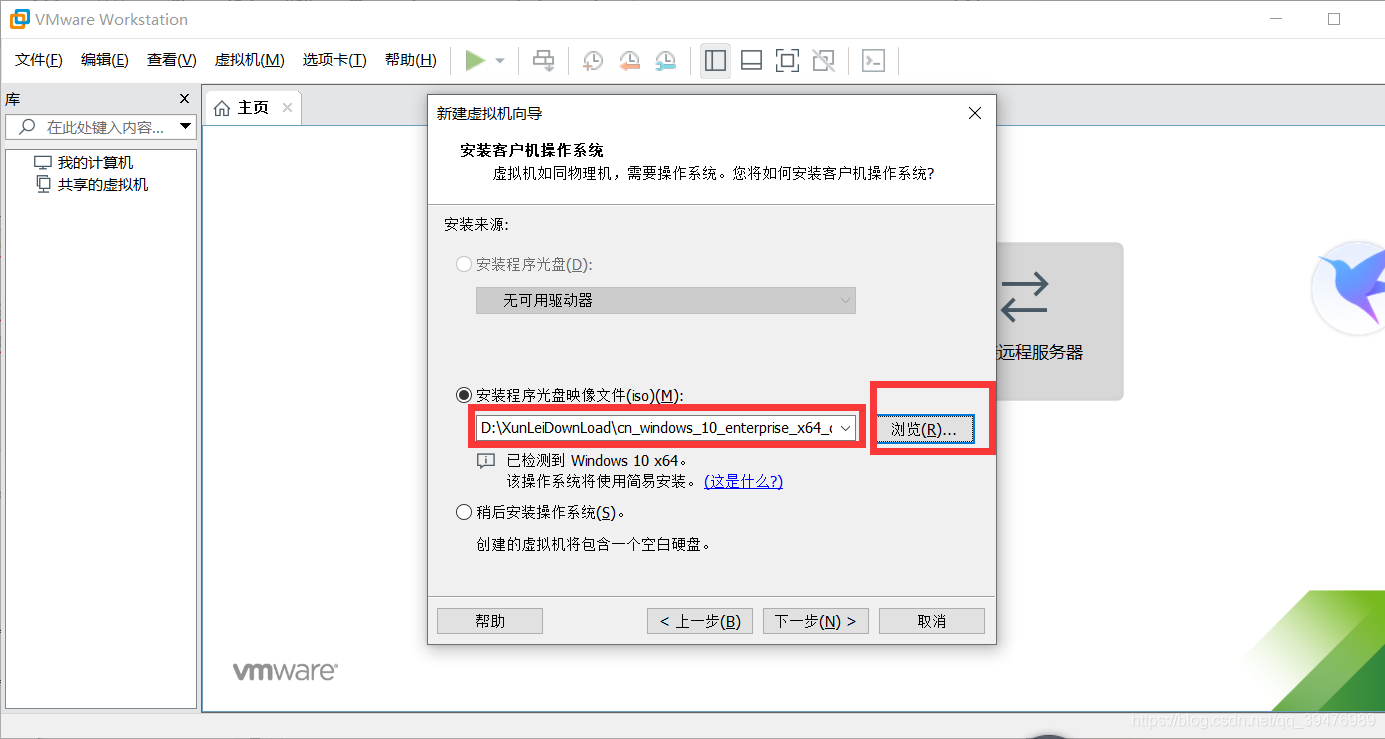
Task: Click the shared VMs icon beside 共享的虚拟机
Action: point(43,185)
